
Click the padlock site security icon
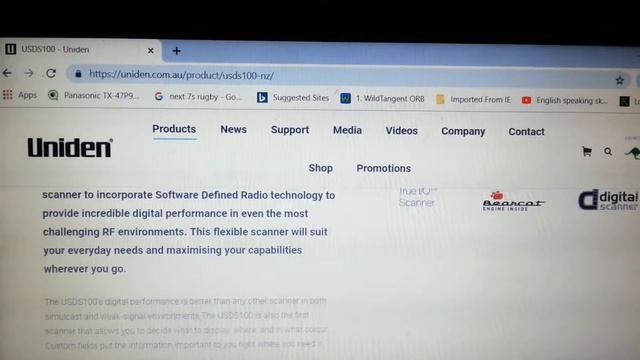pos(78,74)
